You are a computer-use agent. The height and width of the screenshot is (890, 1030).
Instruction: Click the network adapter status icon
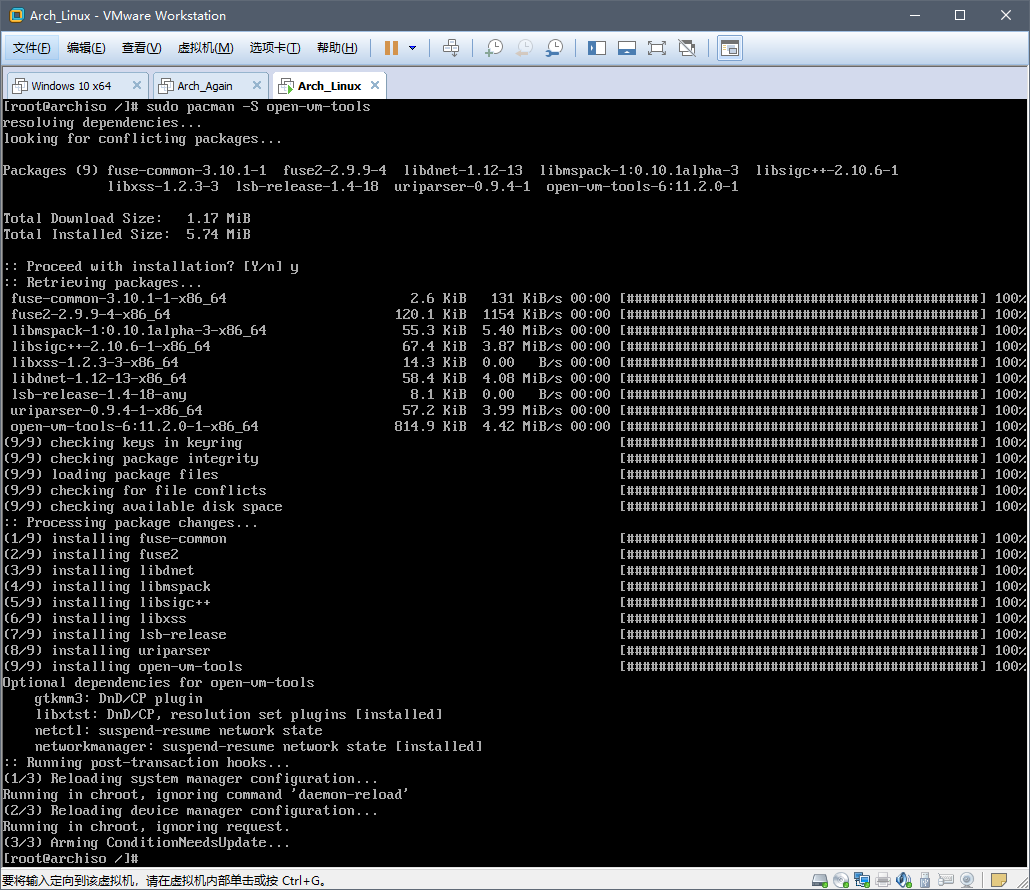coord(862,880)
